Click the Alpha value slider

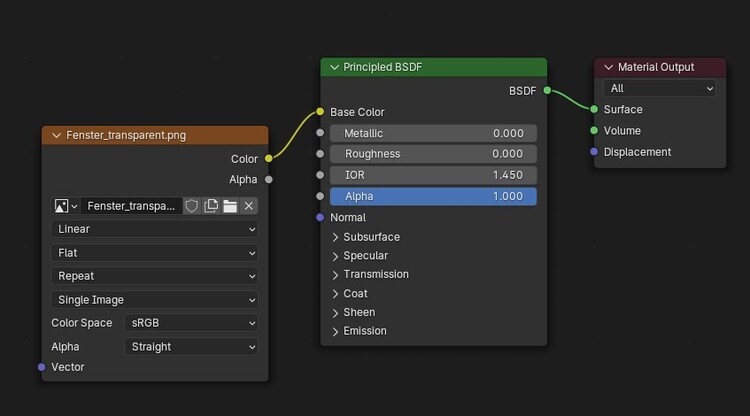433,197
